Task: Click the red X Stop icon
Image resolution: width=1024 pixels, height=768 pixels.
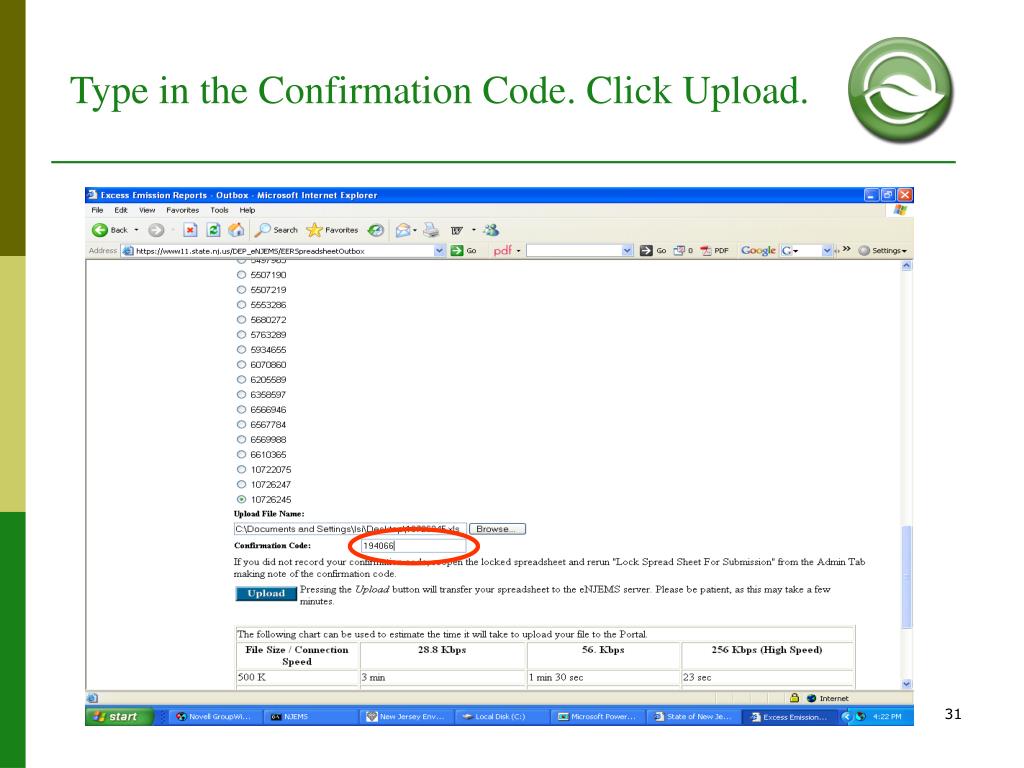Action: [x=190, y=230]
